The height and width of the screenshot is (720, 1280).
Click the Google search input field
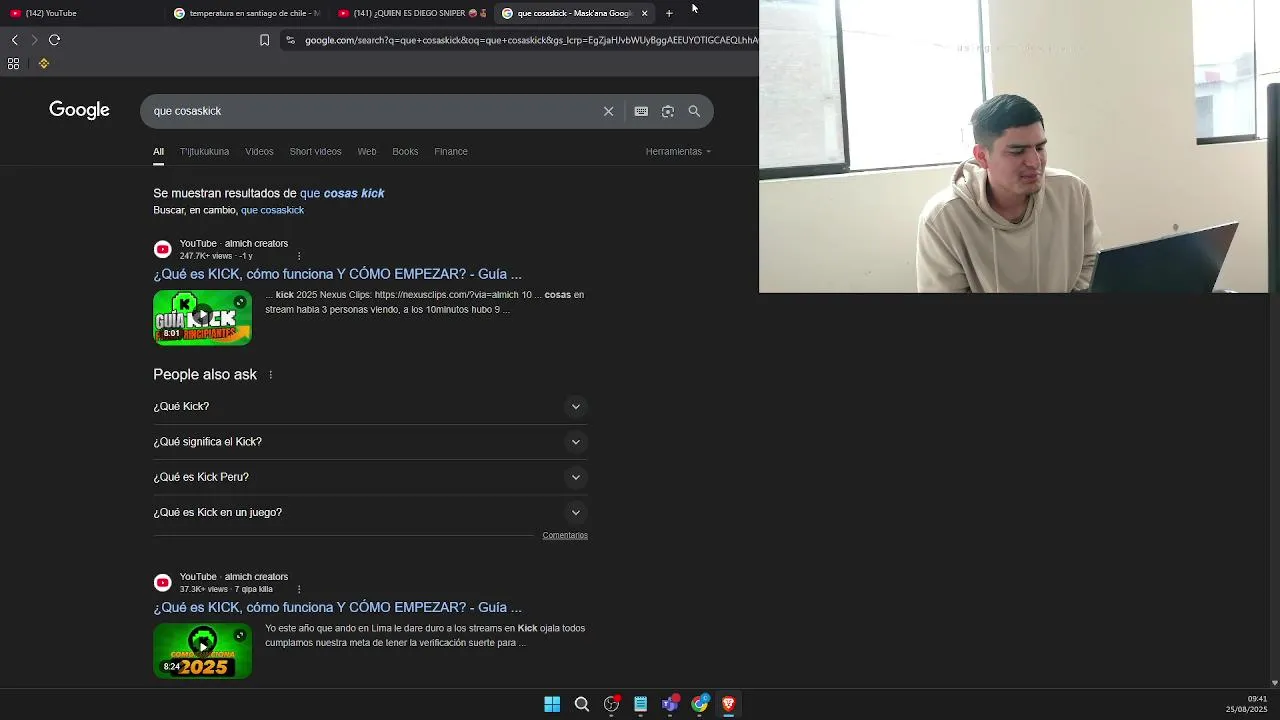(370, 111)
